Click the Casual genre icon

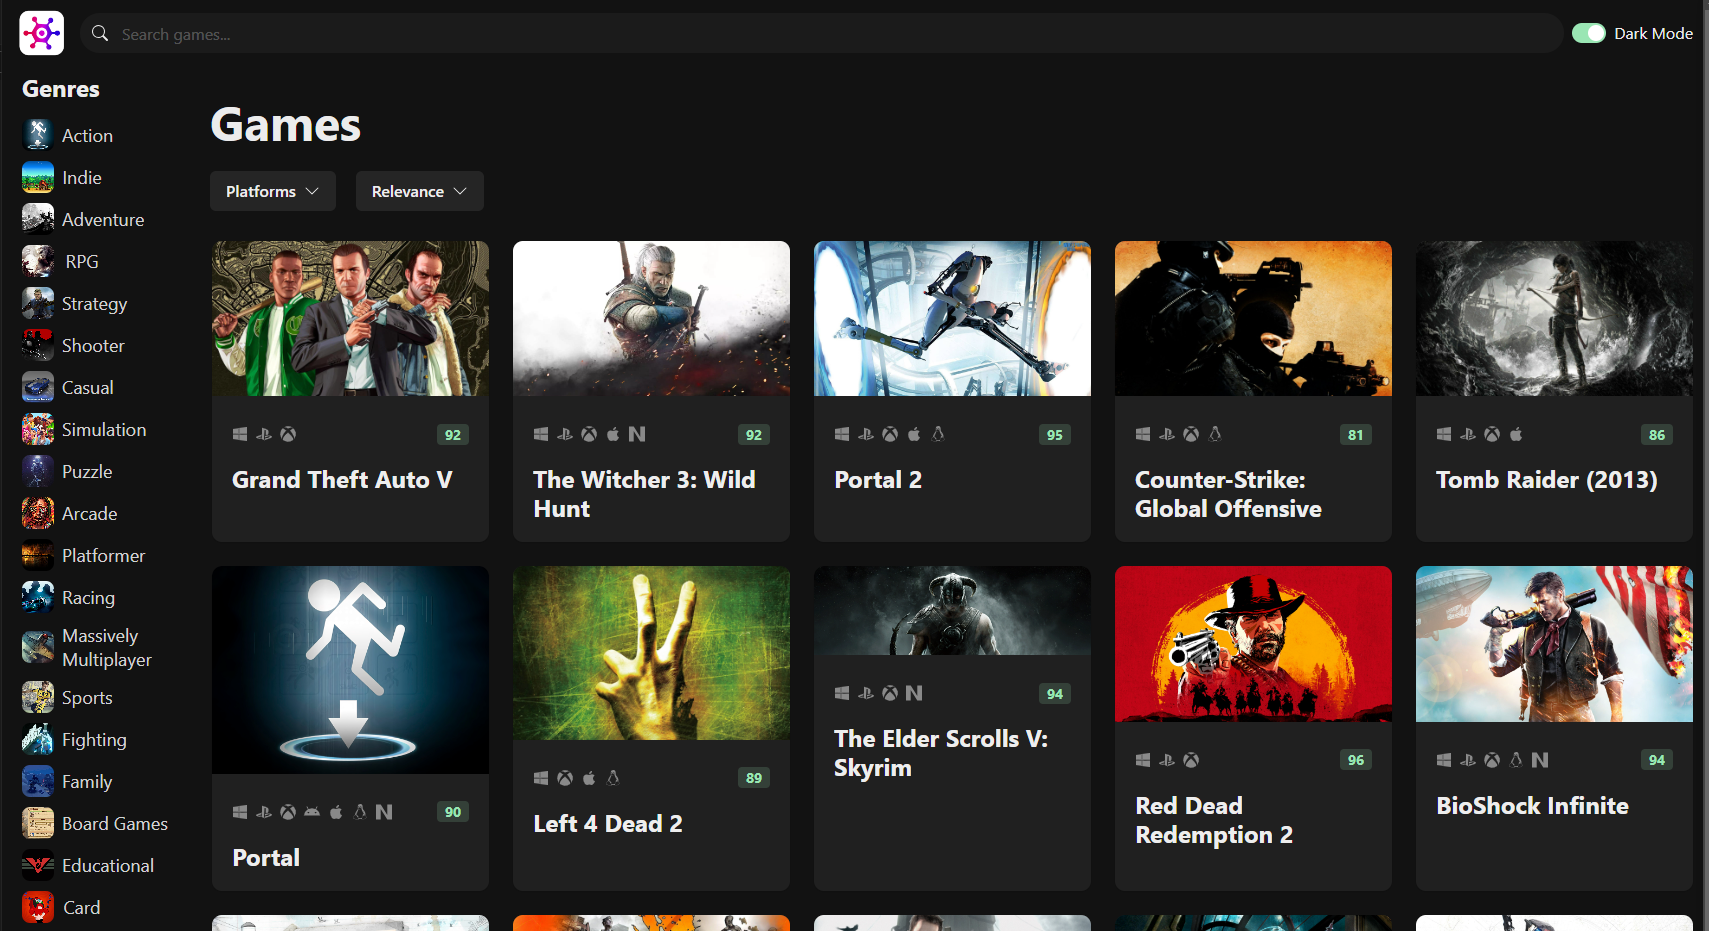coord(38,387)
